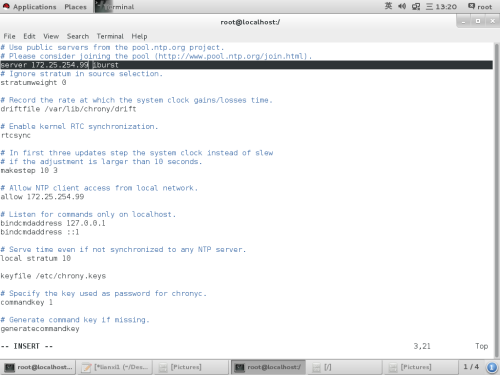Click the 'local stratum 10' line
Screen dimensions: 500x375
pos(35,258)
